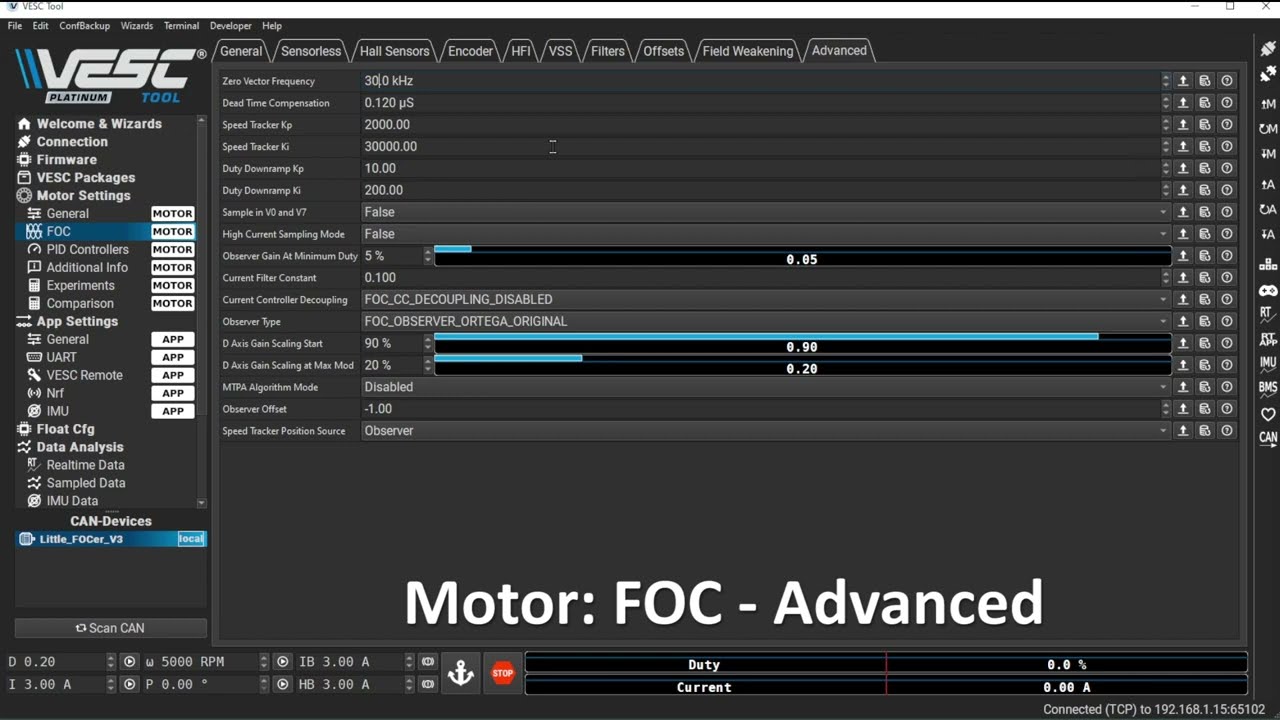Toggle BMS data streaming icon
Viewport: 1280px width, 720px height.
(1268, 388)
